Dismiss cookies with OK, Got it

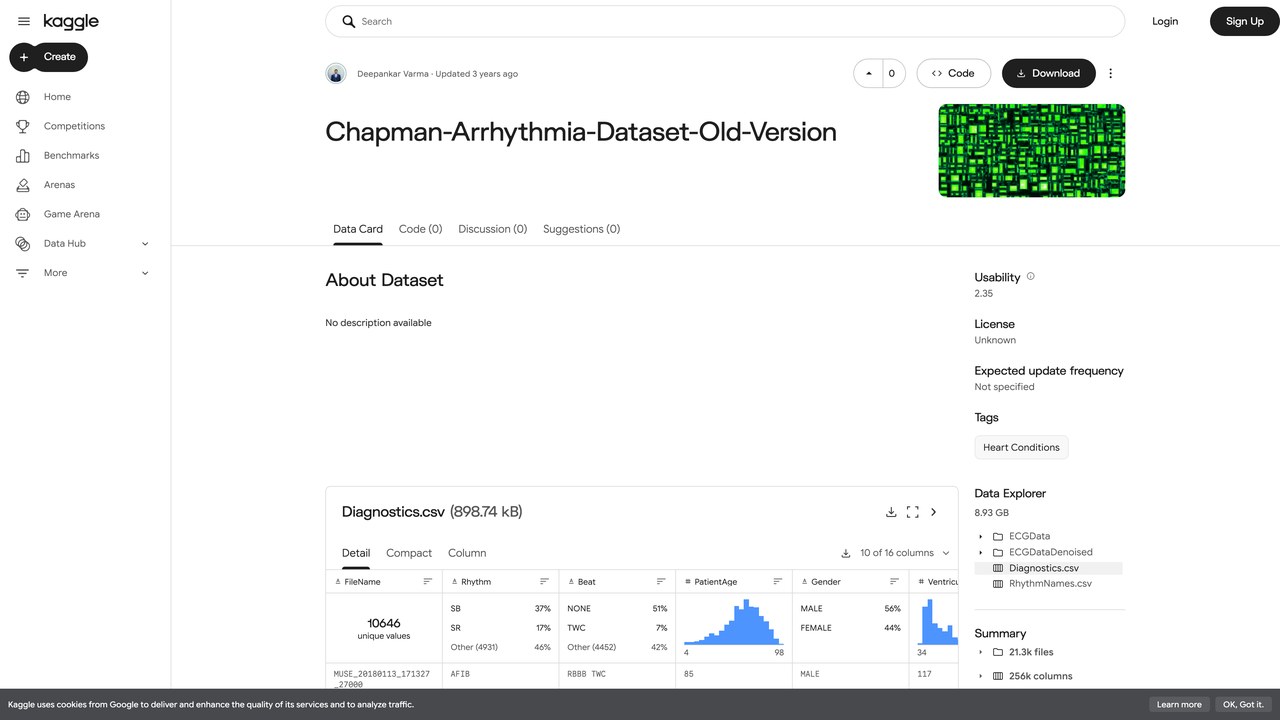coord(1243,704)
